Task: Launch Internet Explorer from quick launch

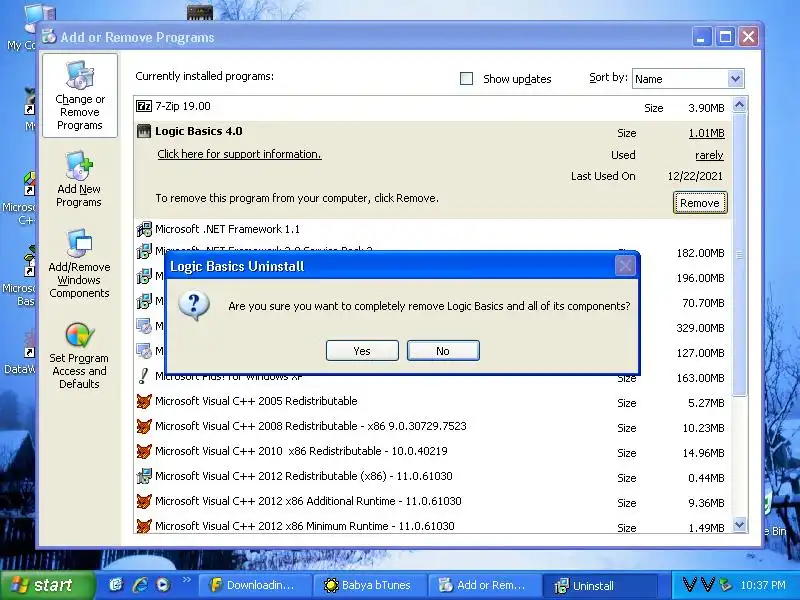Action: tap(140, 585)
